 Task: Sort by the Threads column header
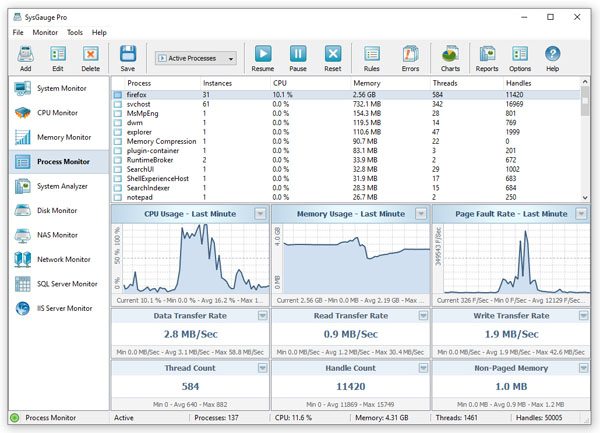466,83
